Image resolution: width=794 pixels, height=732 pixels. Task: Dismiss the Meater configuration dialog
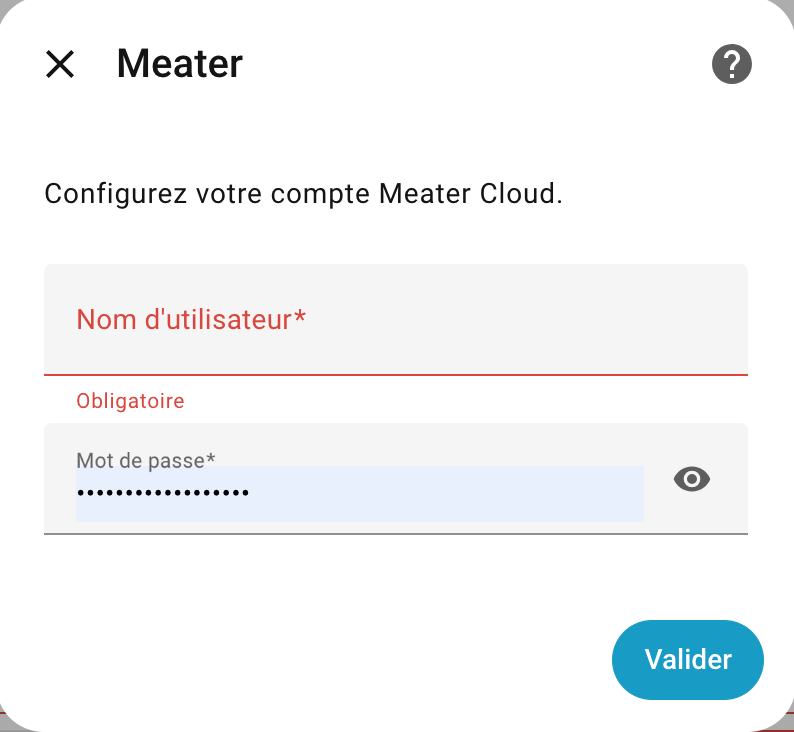tap(61, 65)
